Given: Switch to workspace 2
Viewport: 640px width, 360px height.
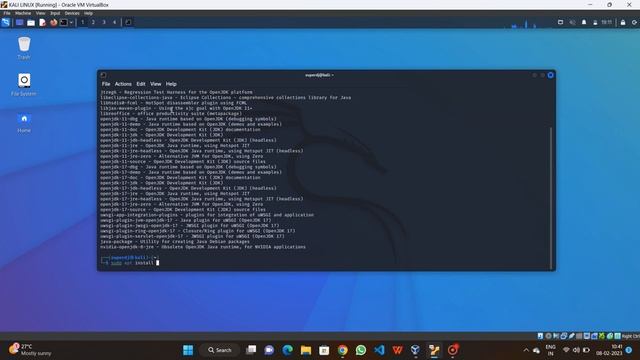Looking at the screenshot, I should 93,22.
